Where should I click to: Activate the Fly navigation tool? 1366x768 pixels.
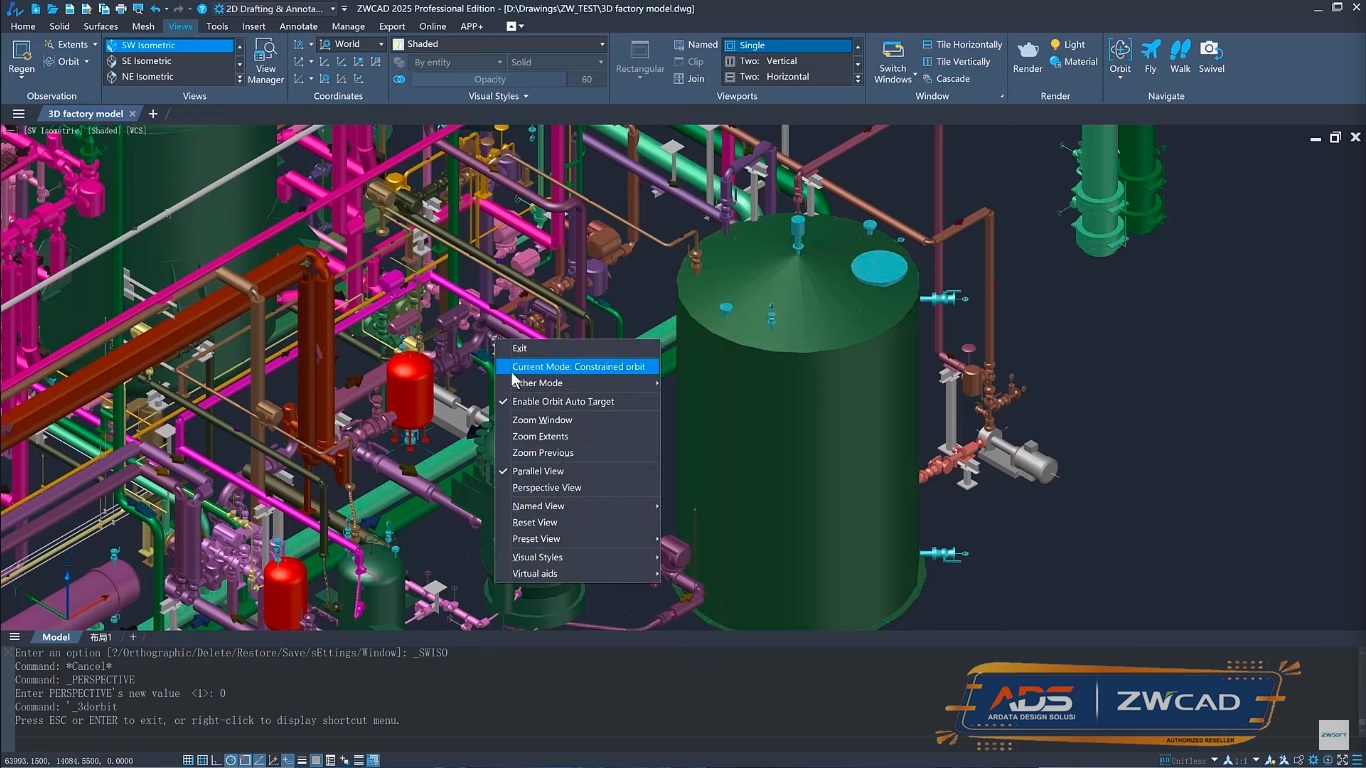(1151, 56)
